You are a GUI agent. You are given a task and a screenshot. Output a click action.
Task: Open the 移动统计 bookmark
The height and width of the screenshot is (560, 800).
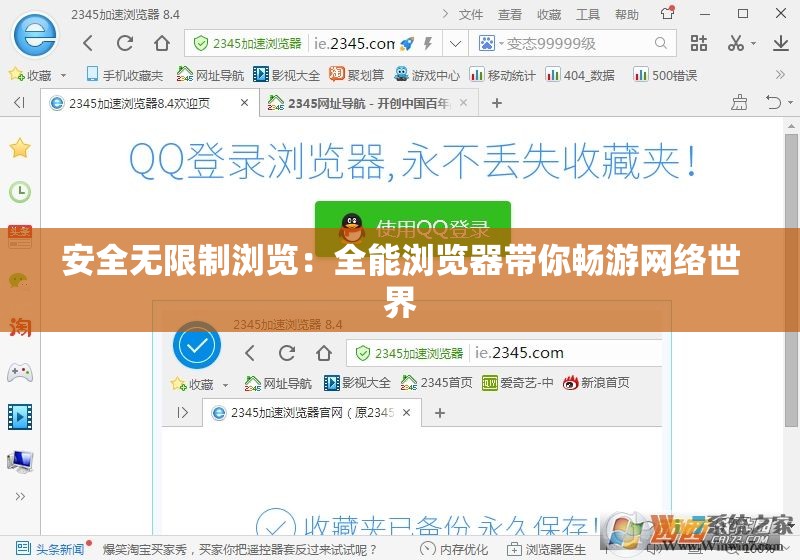click(x=503, y=75)
